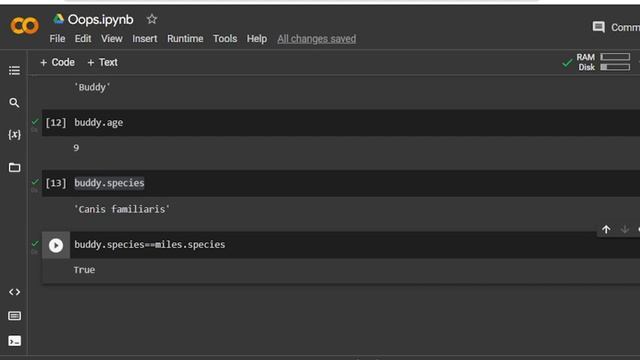Open the File menu
The image size is (640, 360).
point(57,39)
